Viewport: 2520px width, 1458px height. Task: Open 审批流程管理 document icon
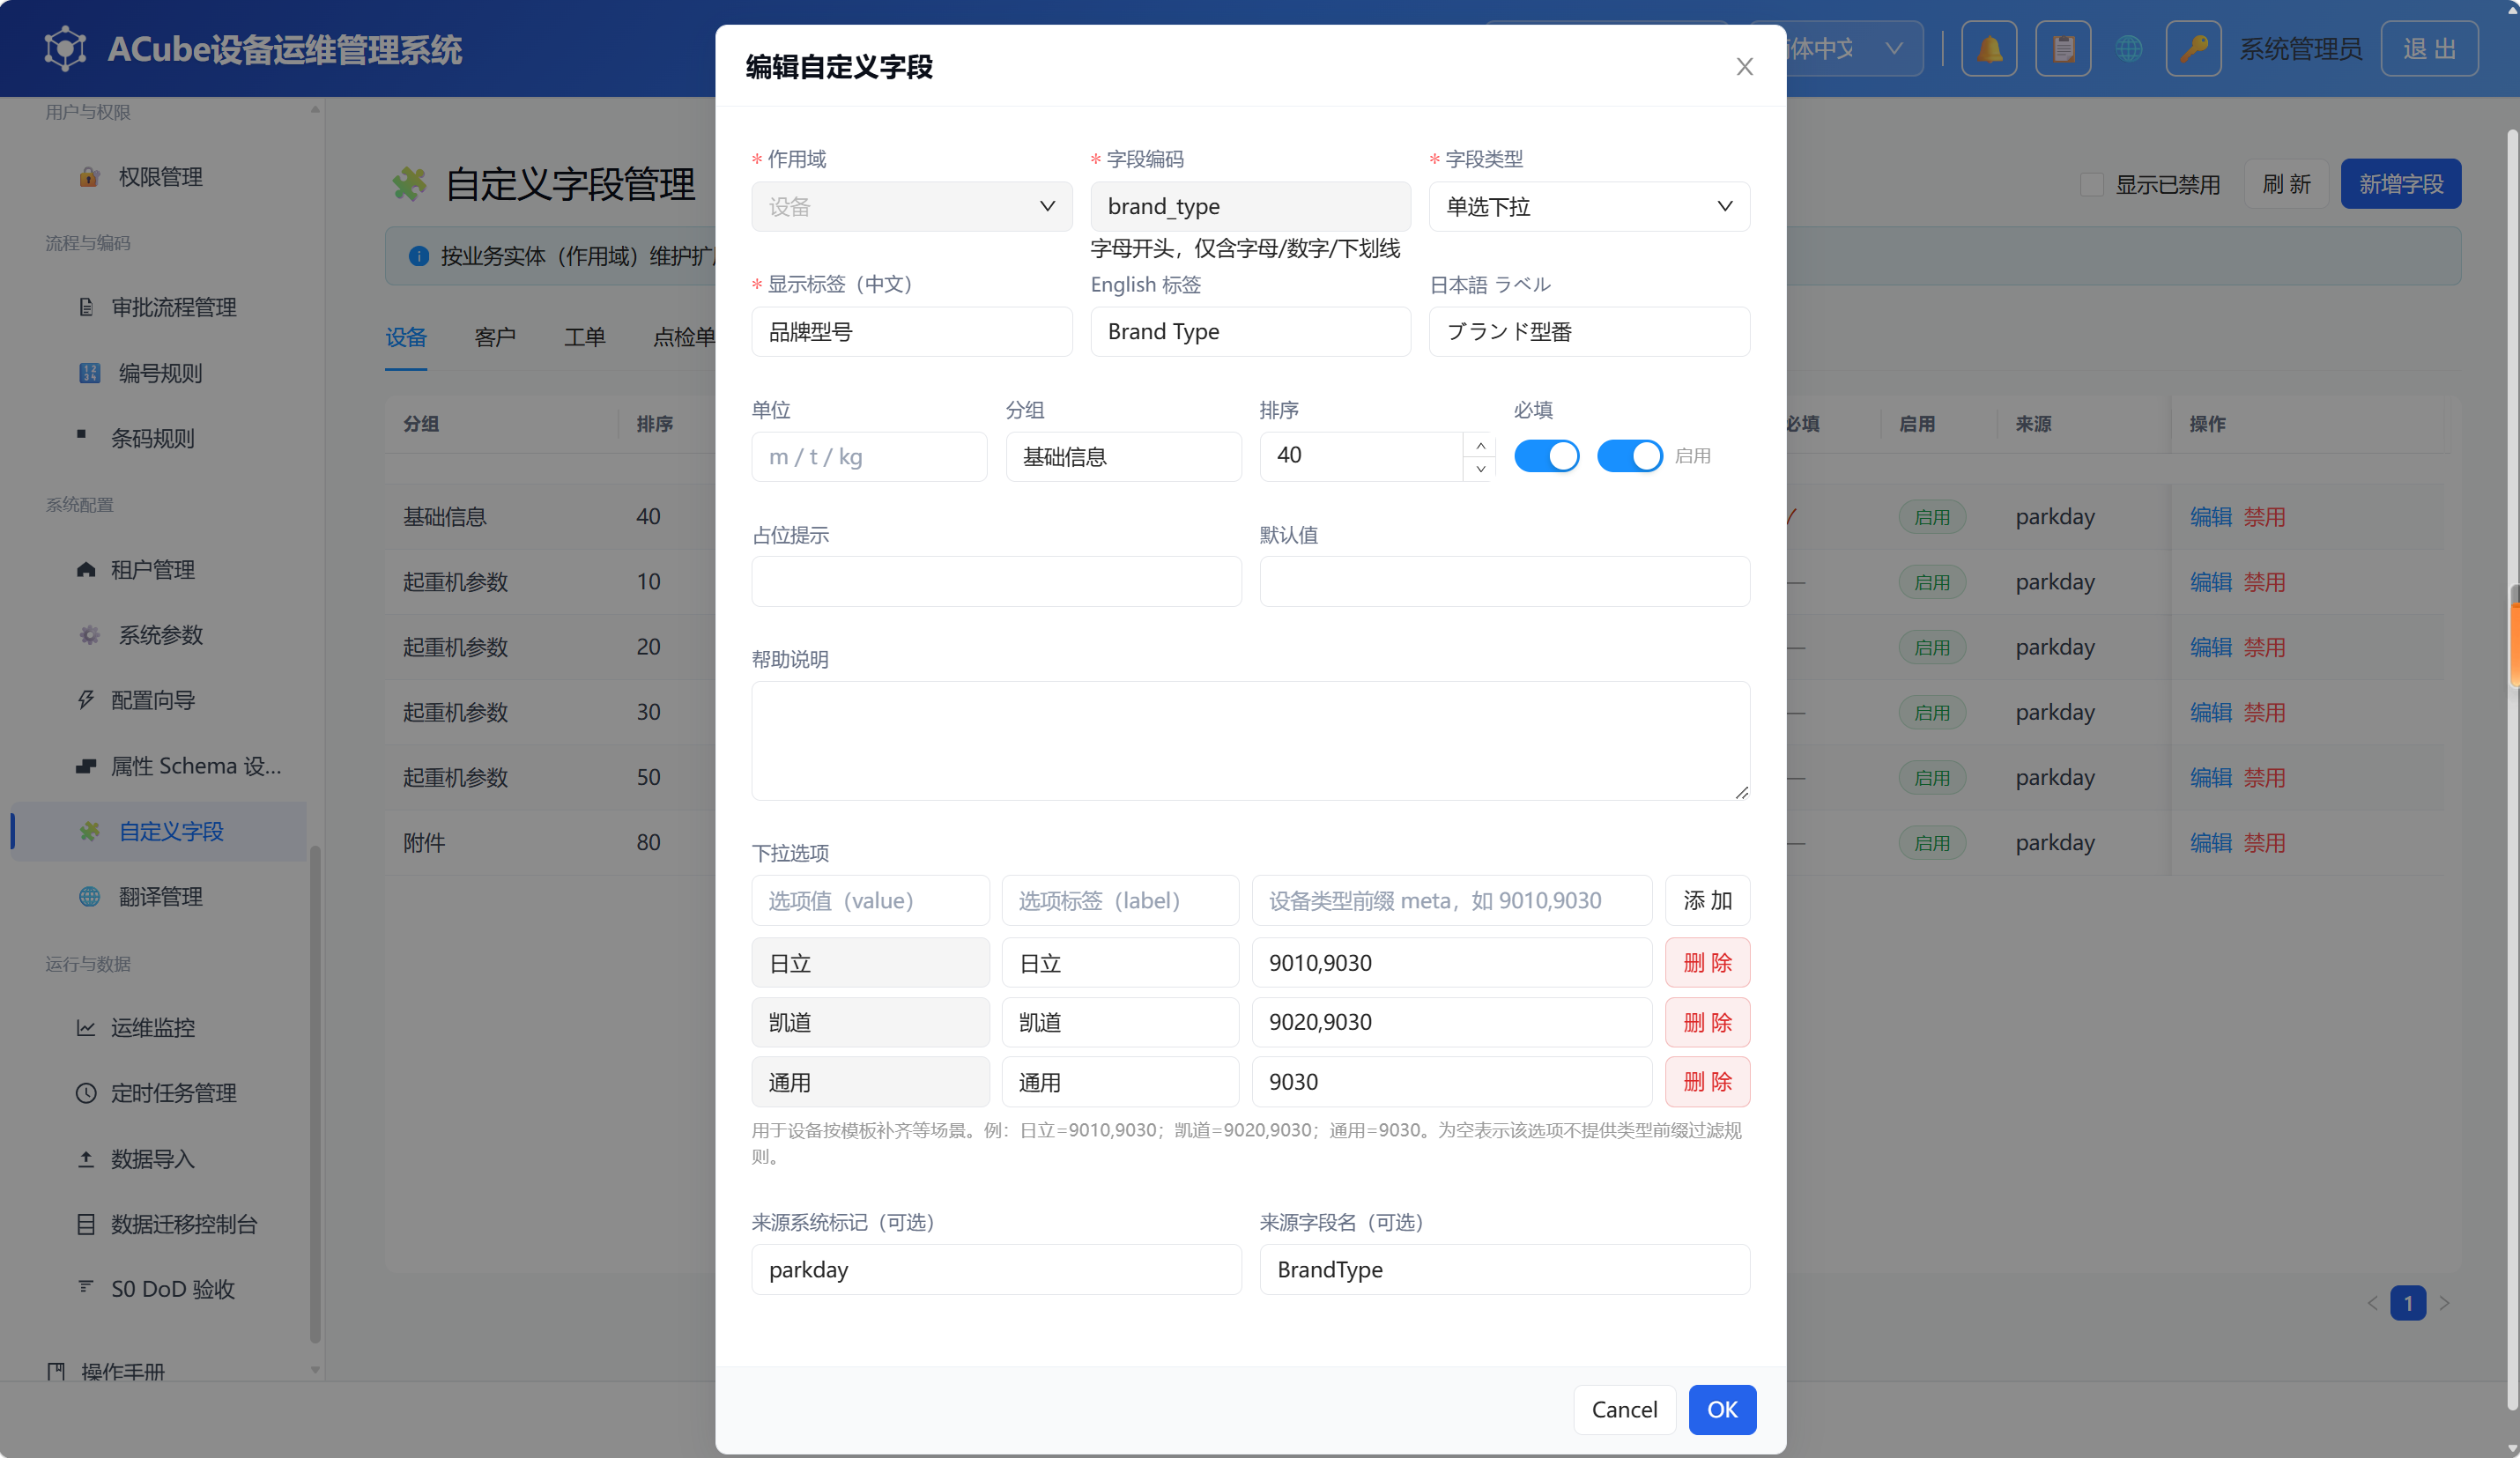[86, 307]
